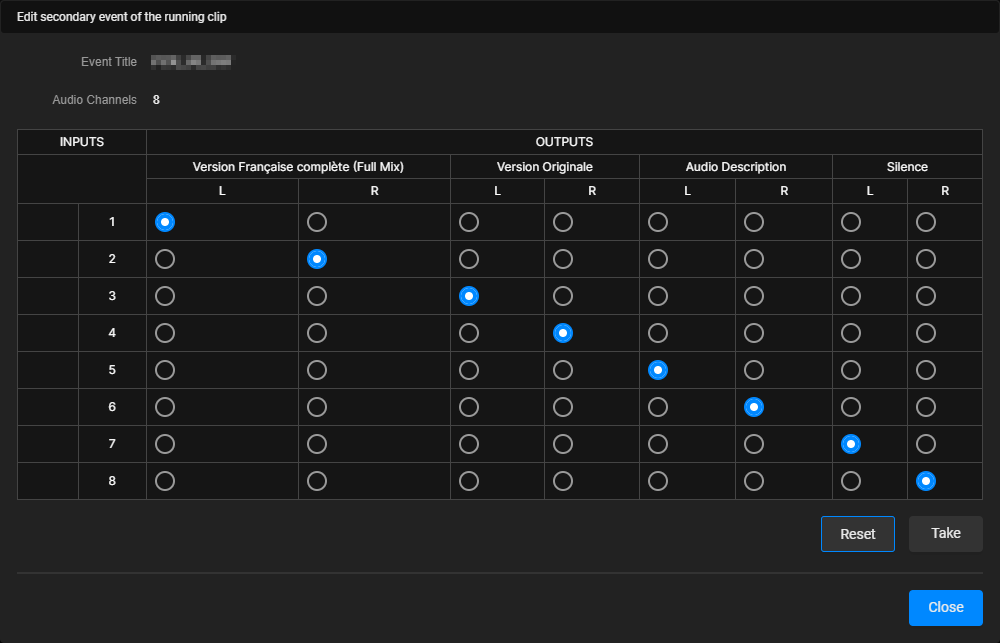Click the Audio Channels value 8

coord(155,100)
